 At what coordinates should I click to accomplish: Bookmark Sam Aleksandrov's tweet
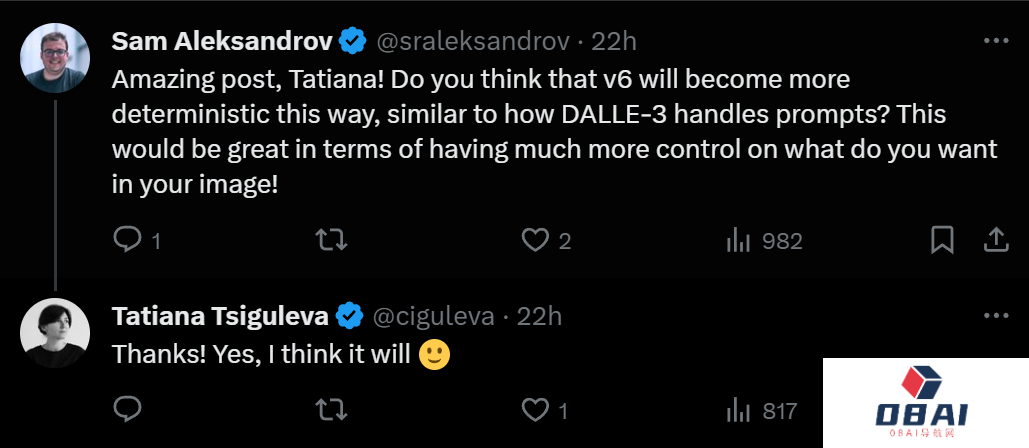[x=941, y=240]
